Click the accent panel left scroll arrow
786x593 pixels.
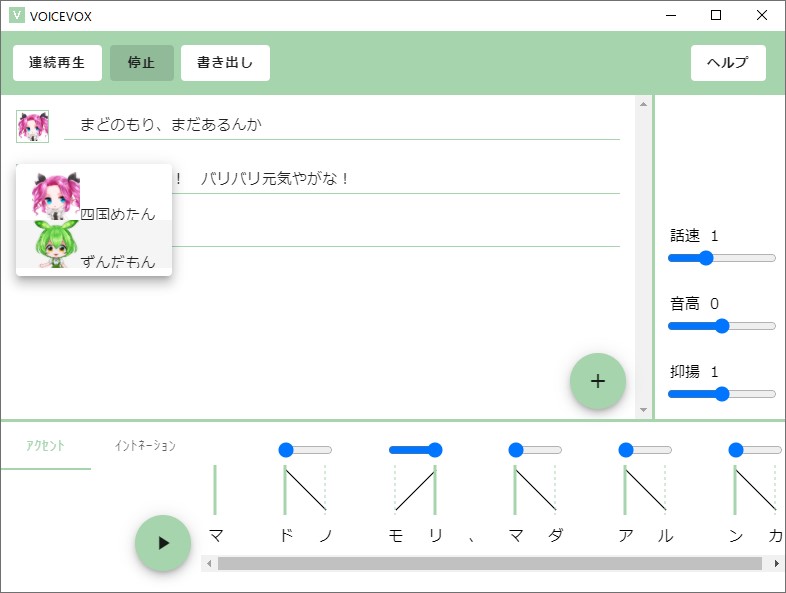coord(209,563)
